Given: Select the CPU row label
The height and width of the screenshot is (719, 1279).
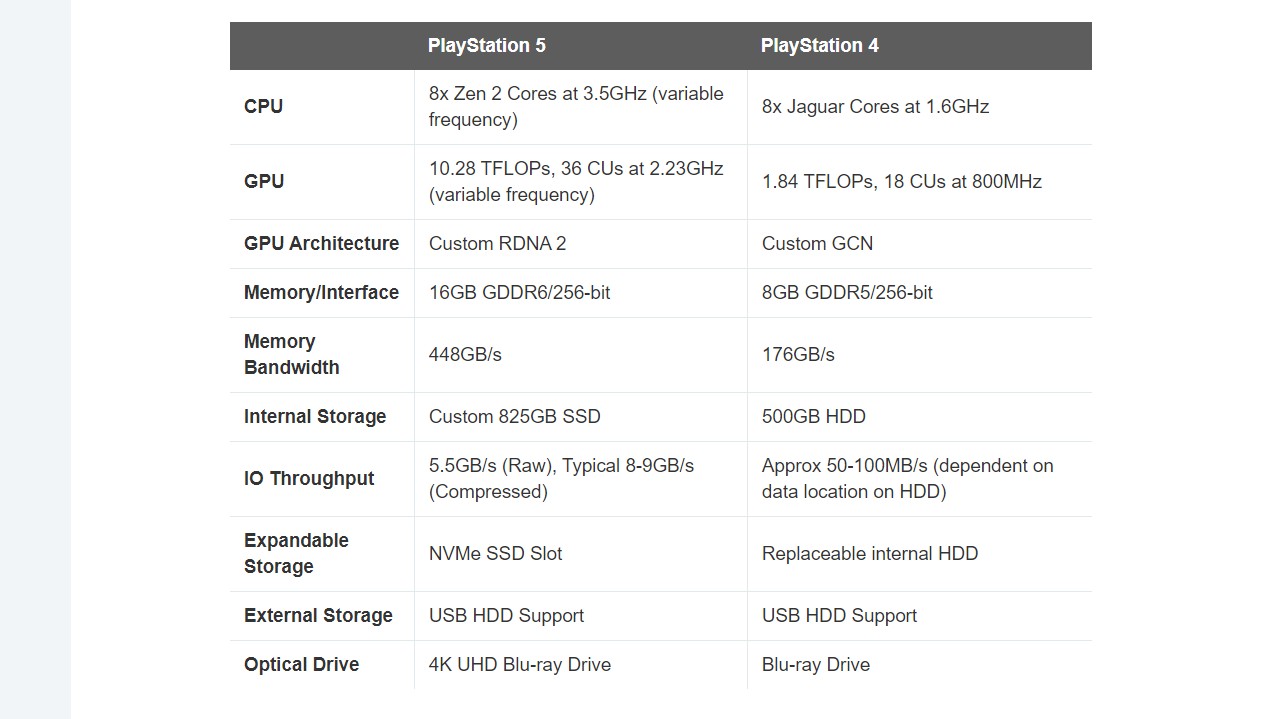Looking at the screenshot, I should click(x=263, y=106).
